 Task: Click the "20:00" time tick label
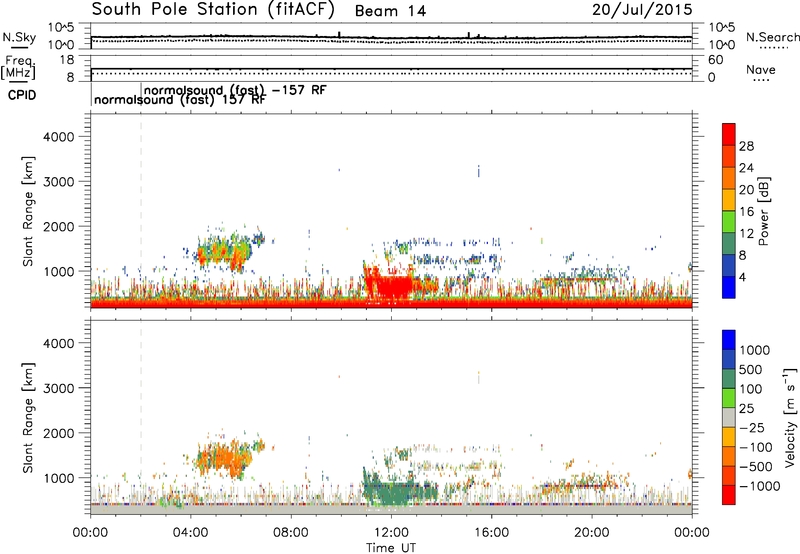coord(591,533)
